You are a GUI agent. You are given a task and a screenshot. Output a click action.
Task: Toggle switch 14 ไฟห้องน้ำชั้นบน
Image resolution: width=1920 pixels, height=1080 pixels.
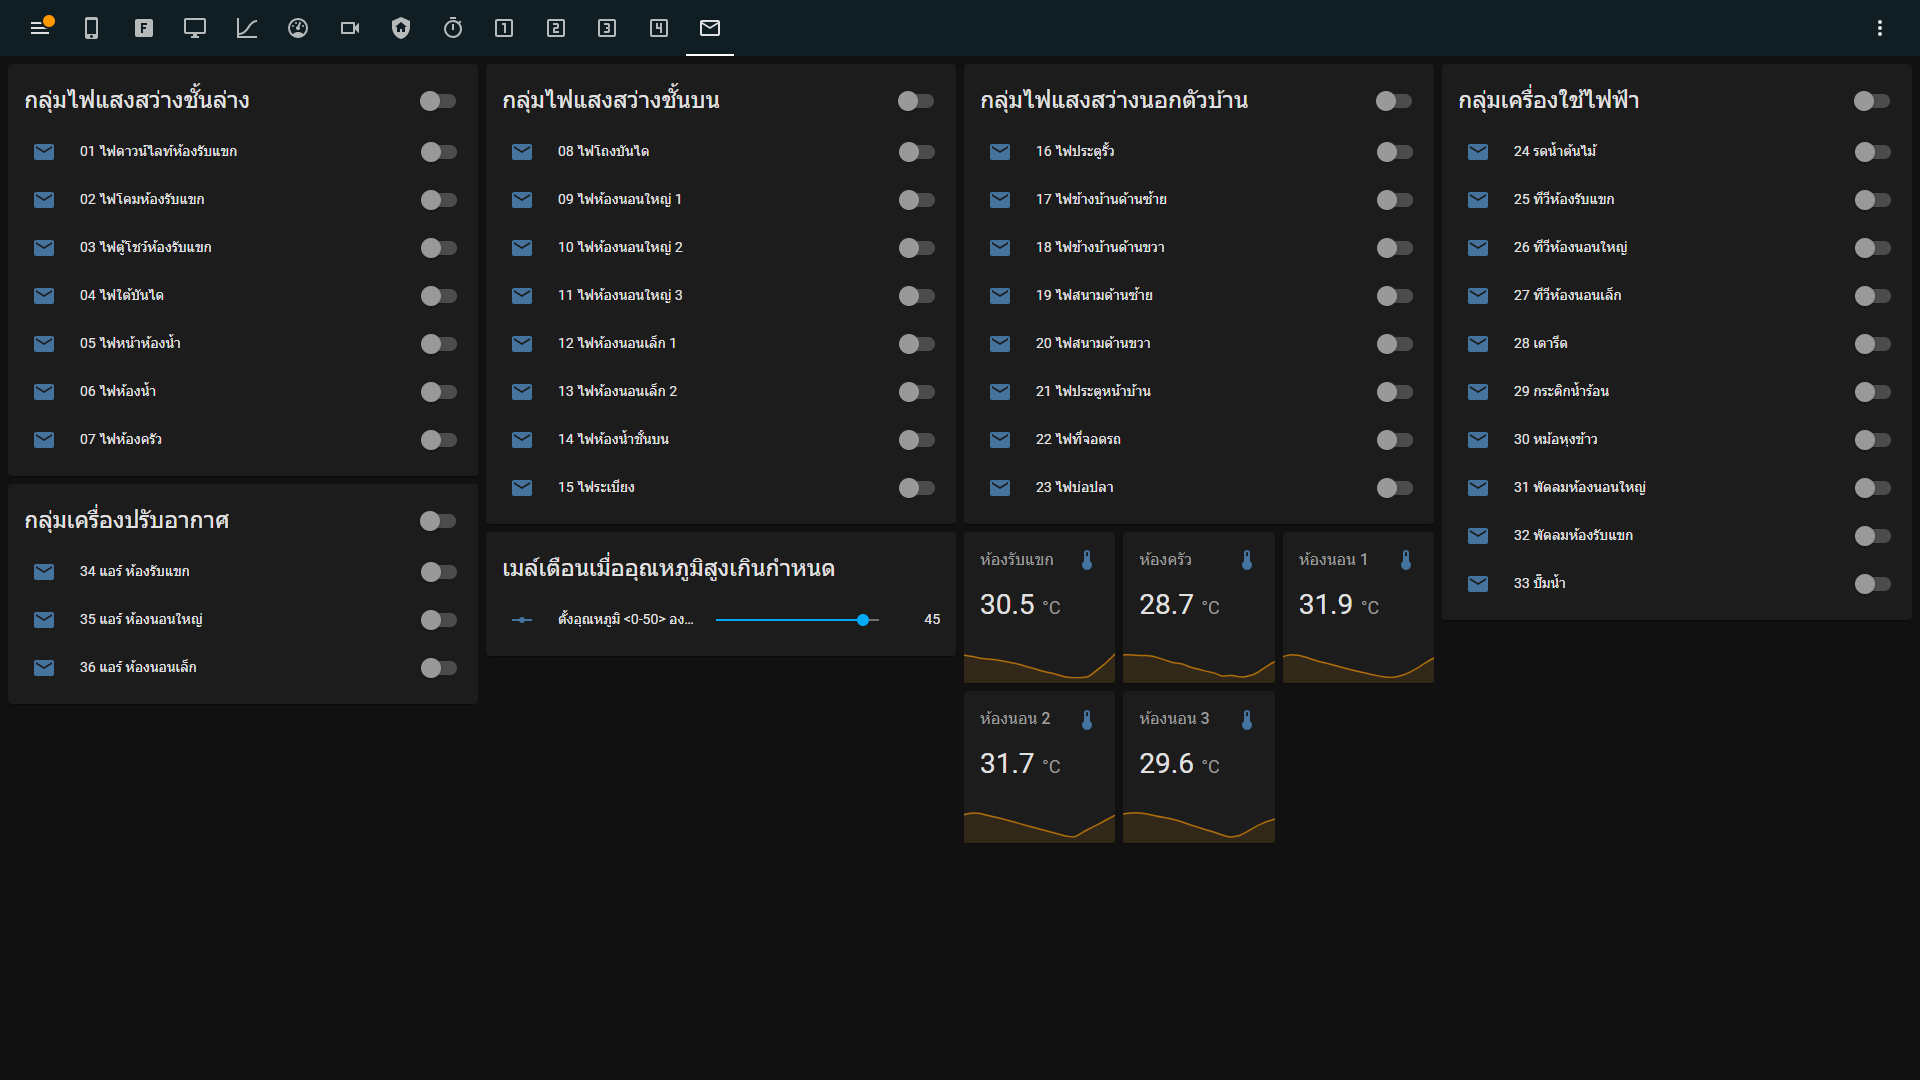(x=916, y=440)
